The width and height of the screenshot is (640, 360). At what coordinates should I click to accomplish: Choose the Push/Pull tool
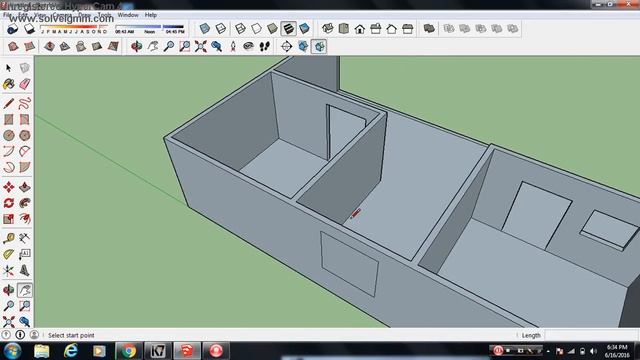click(24, 187)
